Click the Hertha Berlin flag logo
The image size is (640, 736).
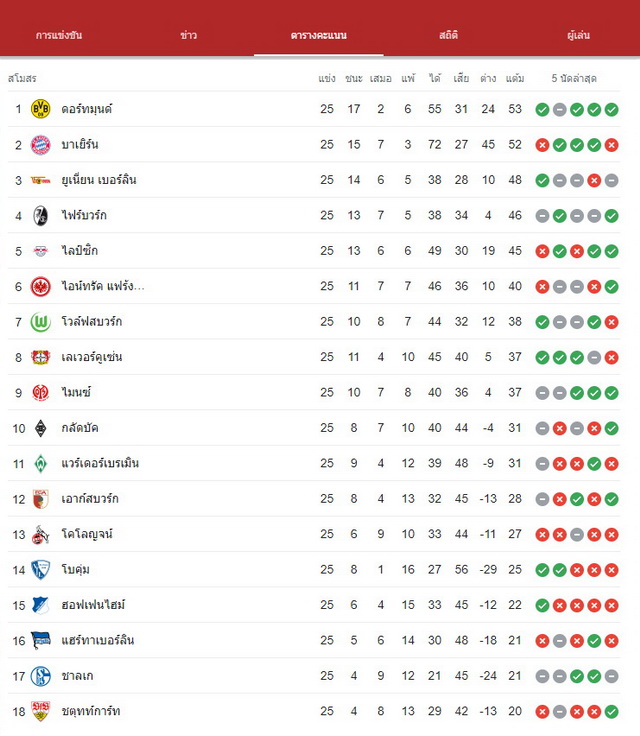[x=40, y=640]
